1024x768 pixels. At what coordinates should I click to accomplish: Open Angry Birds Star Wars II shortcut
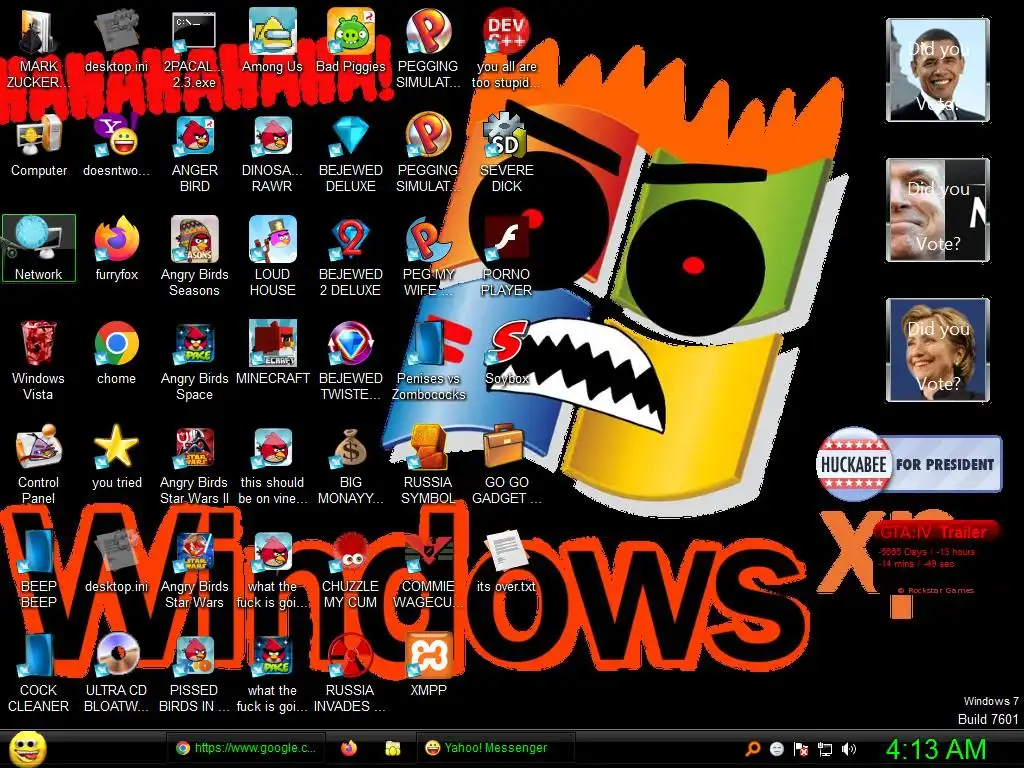(x=194, y=464)
